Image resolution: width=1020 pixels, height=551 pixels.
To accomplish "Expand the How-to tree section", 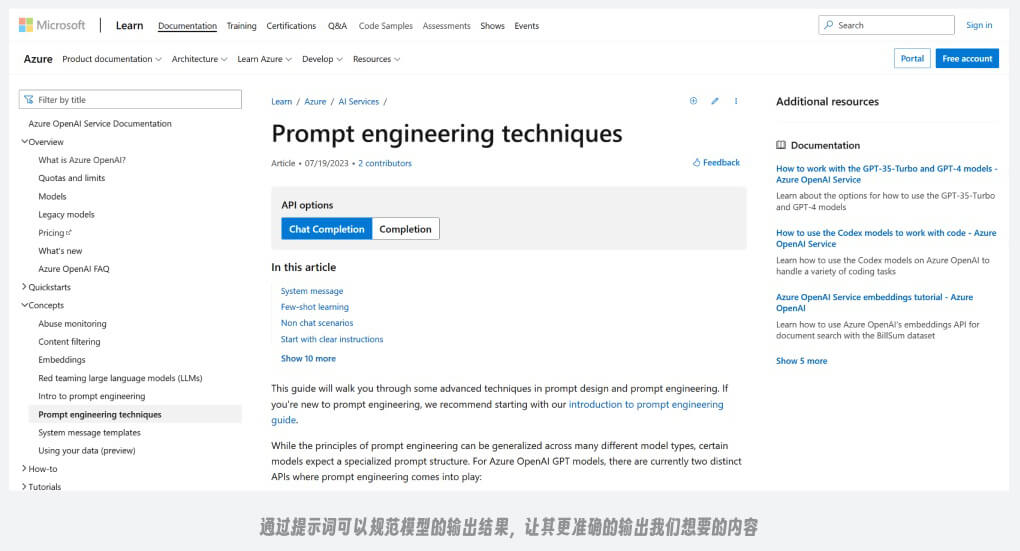I will [25, 468].
